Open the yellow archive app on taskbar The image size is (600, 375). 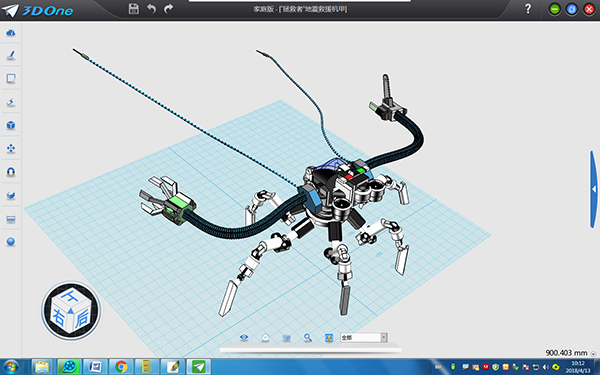pyautogui.click(x=147, y=367)
